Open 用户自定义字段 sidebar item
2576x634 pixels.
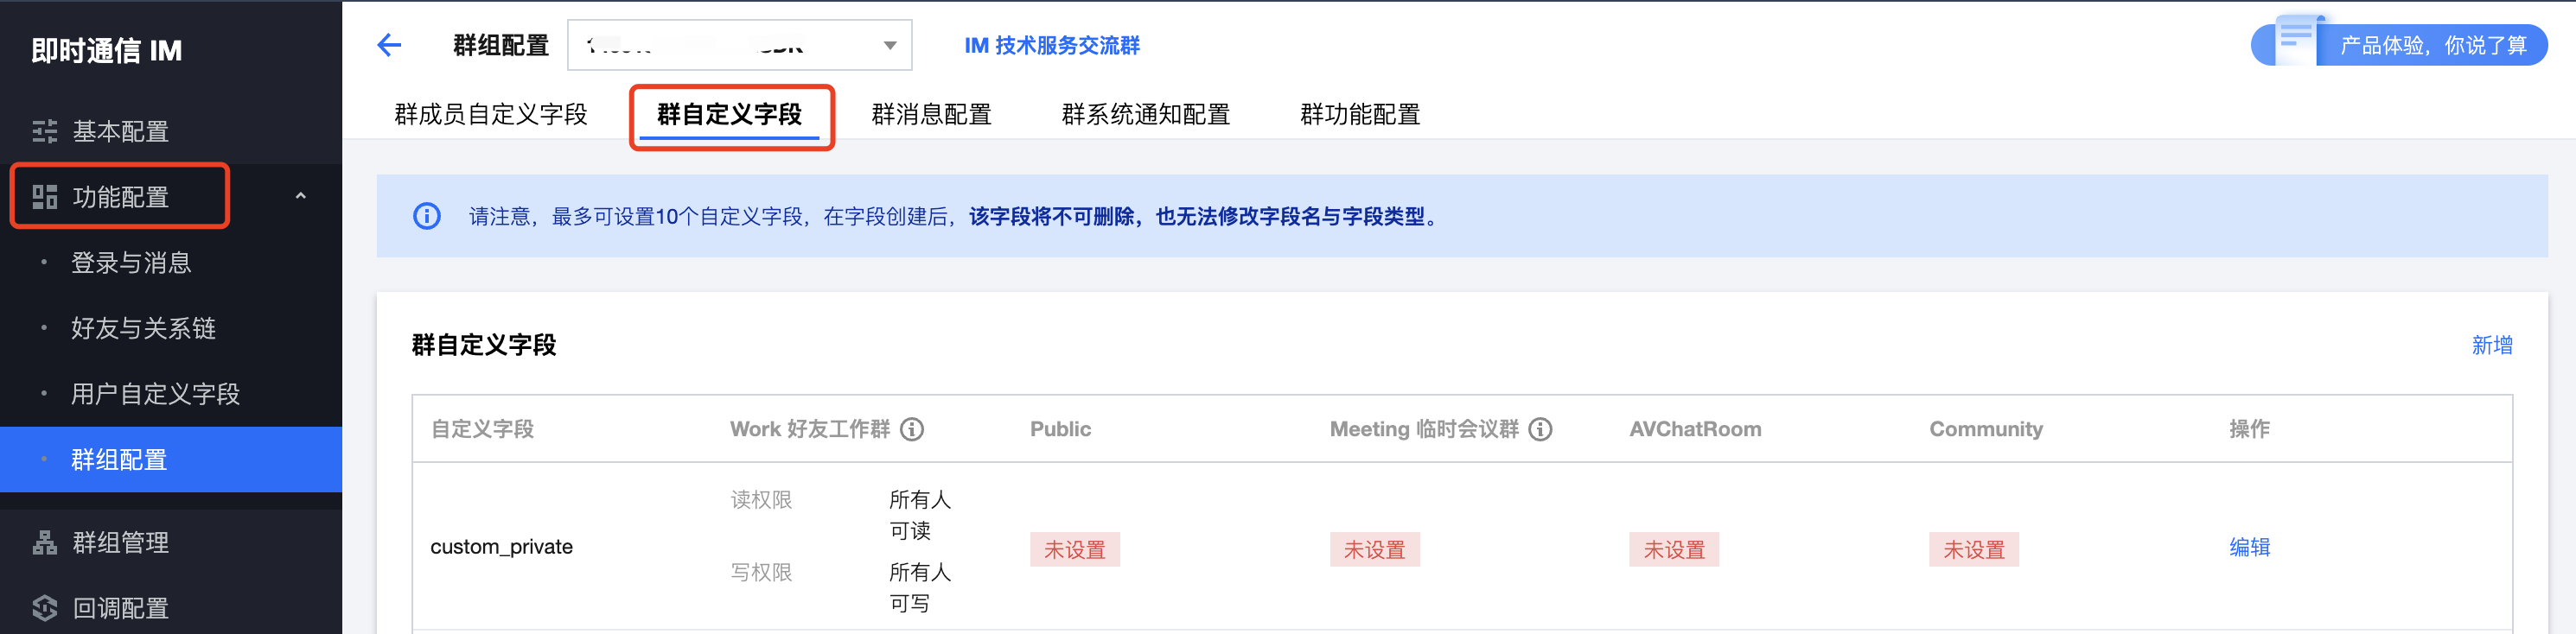point(155,394)
